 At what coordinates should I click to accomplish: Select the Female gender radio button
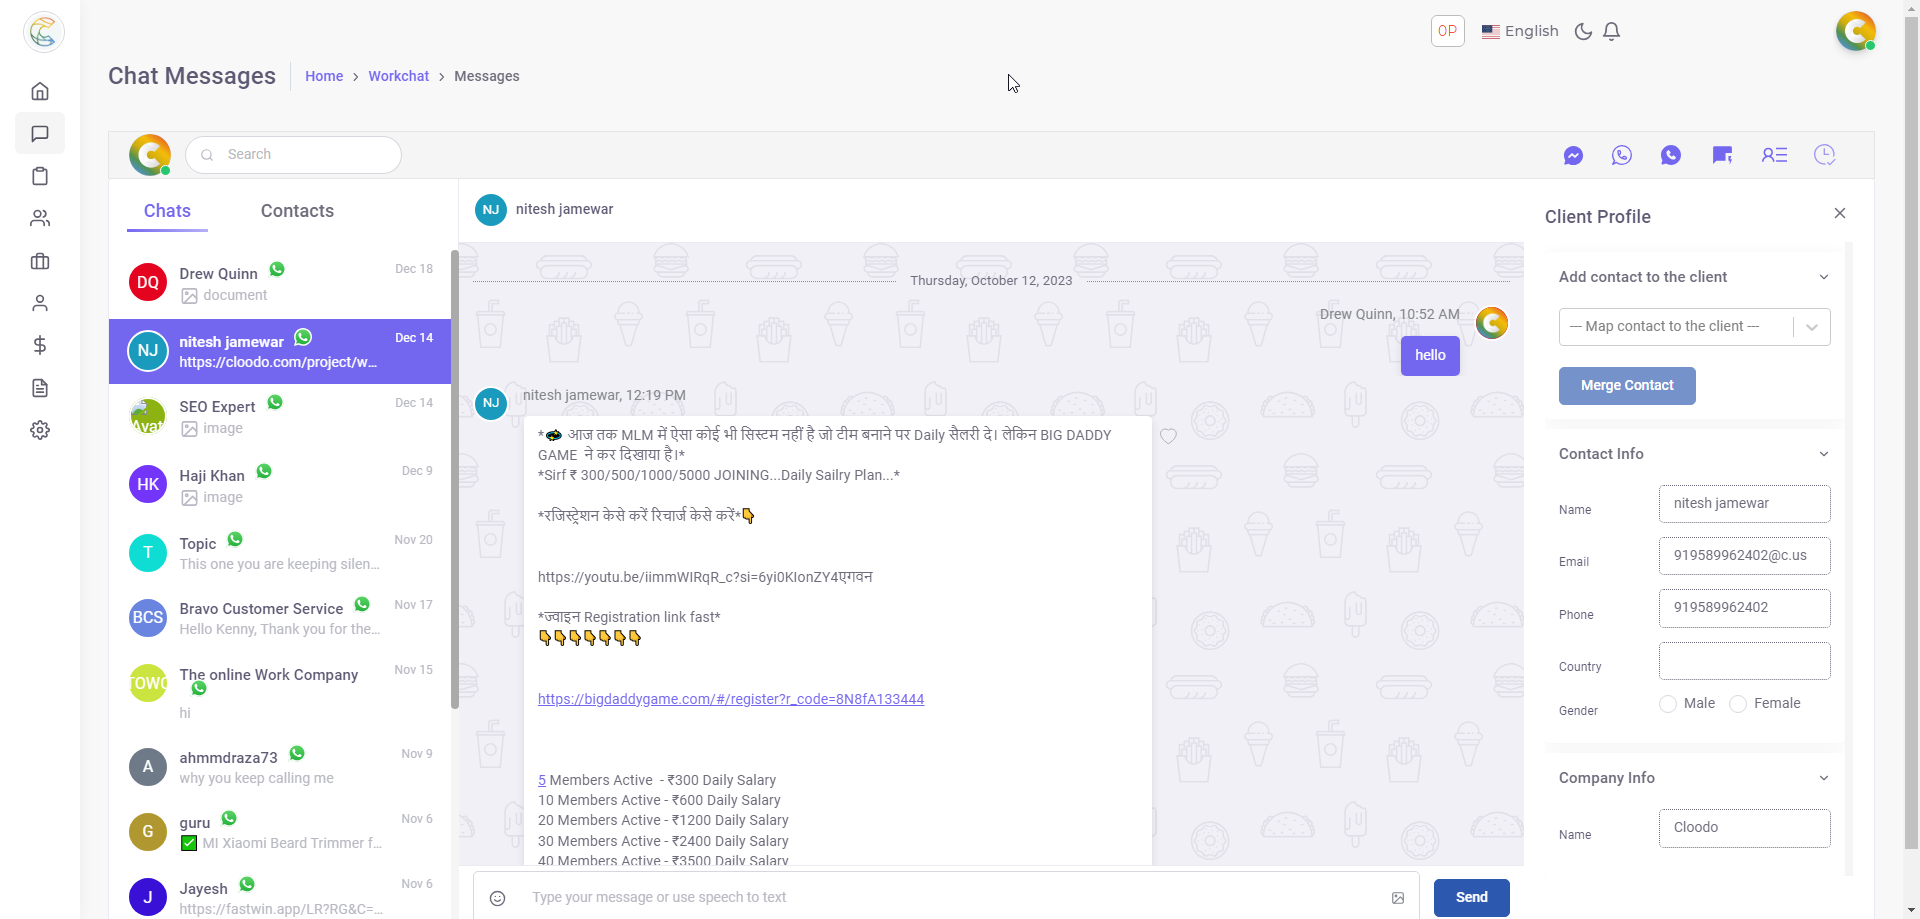(1738, 703)
